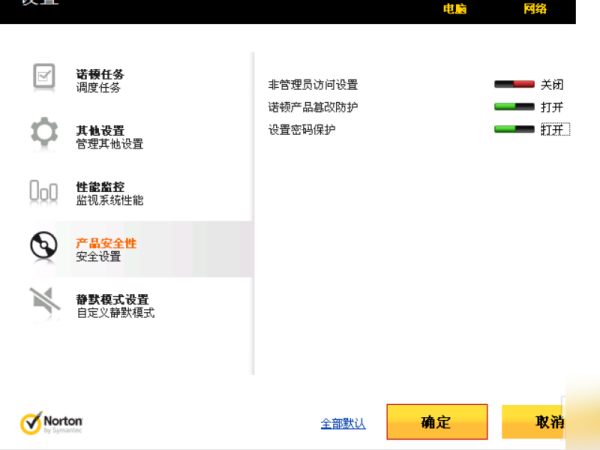Click the 全部默认 link
Screen dimensions: 600x450
pyautogui.click(x=343, y=424)
